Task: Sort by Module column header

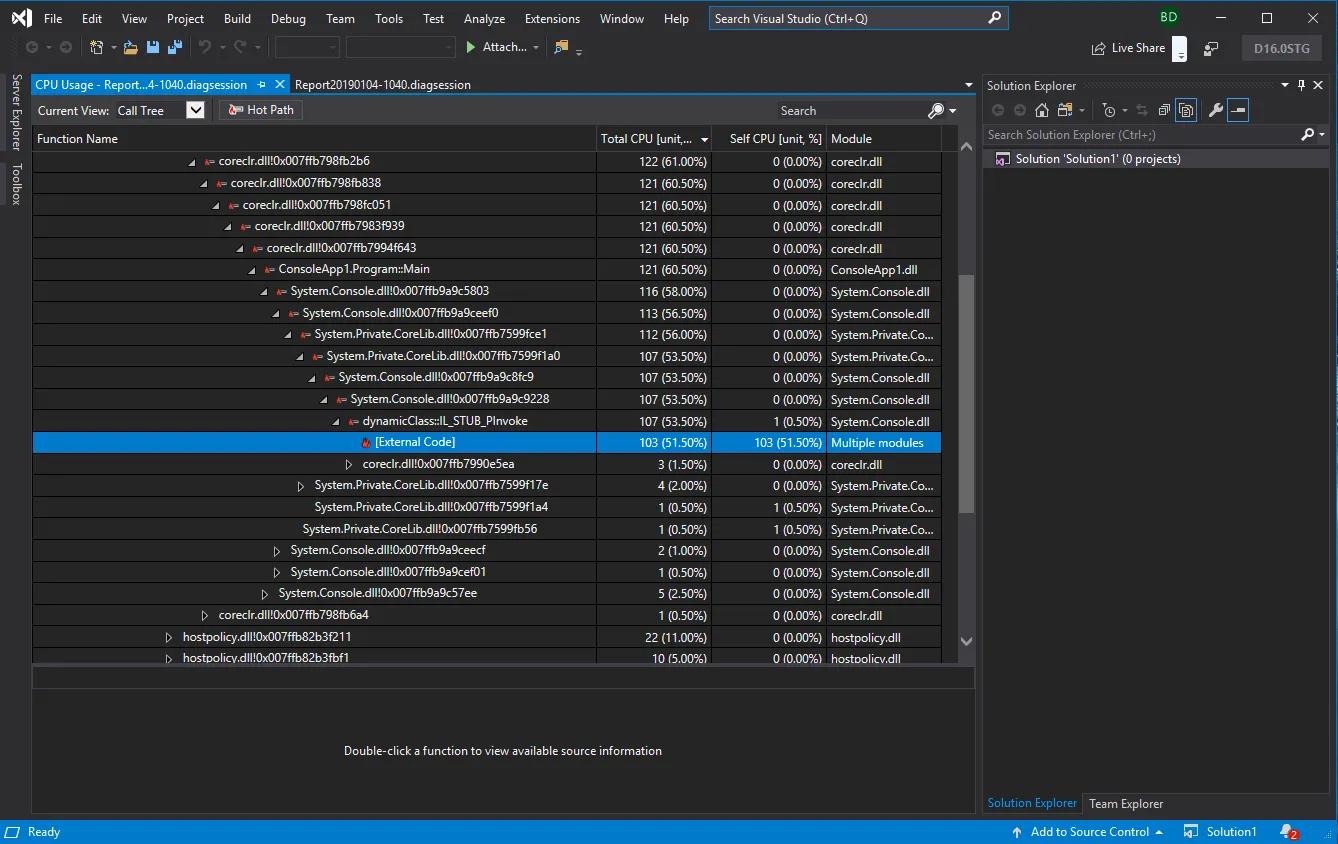Action: pyautogui.click(x=884, y=139)
